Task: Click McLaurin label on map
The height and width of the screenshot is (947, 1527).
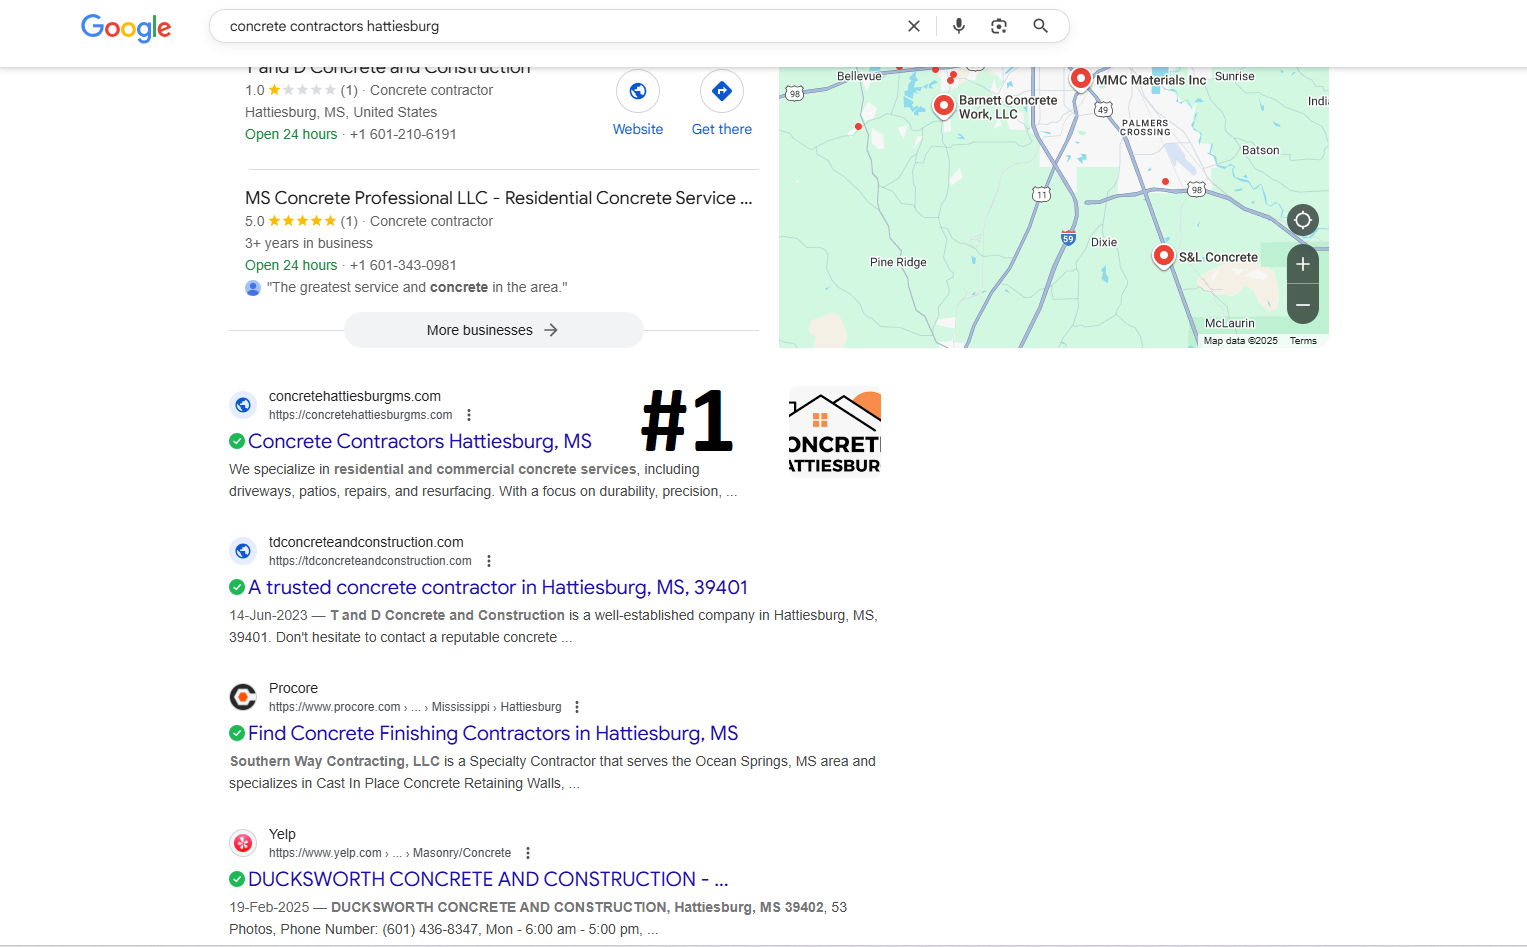Action: pyautogui.click(x=1229, y=323)
